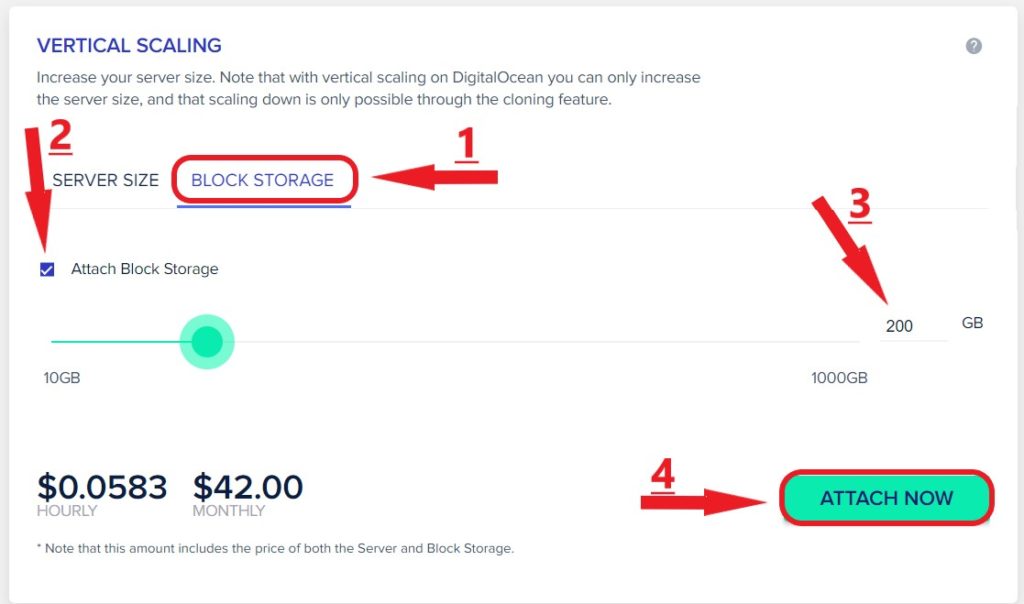
Task: Switch to the SERVER SIZE tab
Action: point(105,180)
